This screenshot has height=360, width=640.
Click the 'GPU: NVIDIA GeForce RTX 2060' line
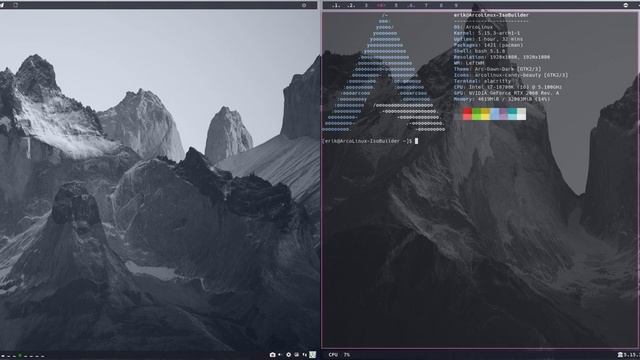tap(506, 93)
